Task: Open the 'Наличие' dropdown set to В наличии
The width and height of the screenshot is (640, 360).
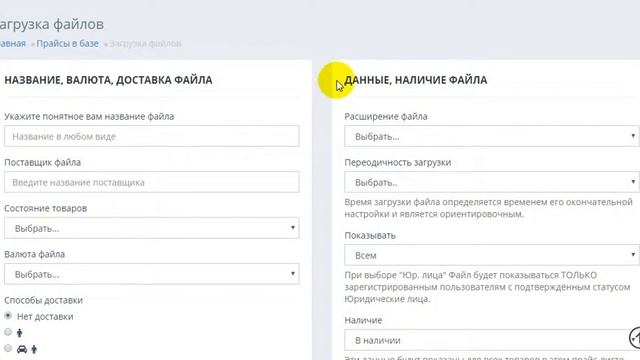Action: click(x=492, y=340)
